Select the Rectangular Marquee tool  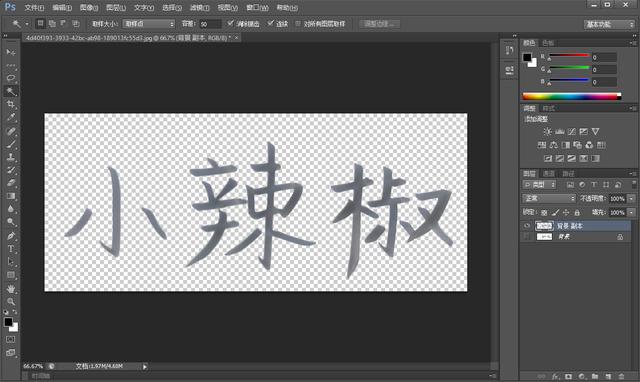point(11,65)
